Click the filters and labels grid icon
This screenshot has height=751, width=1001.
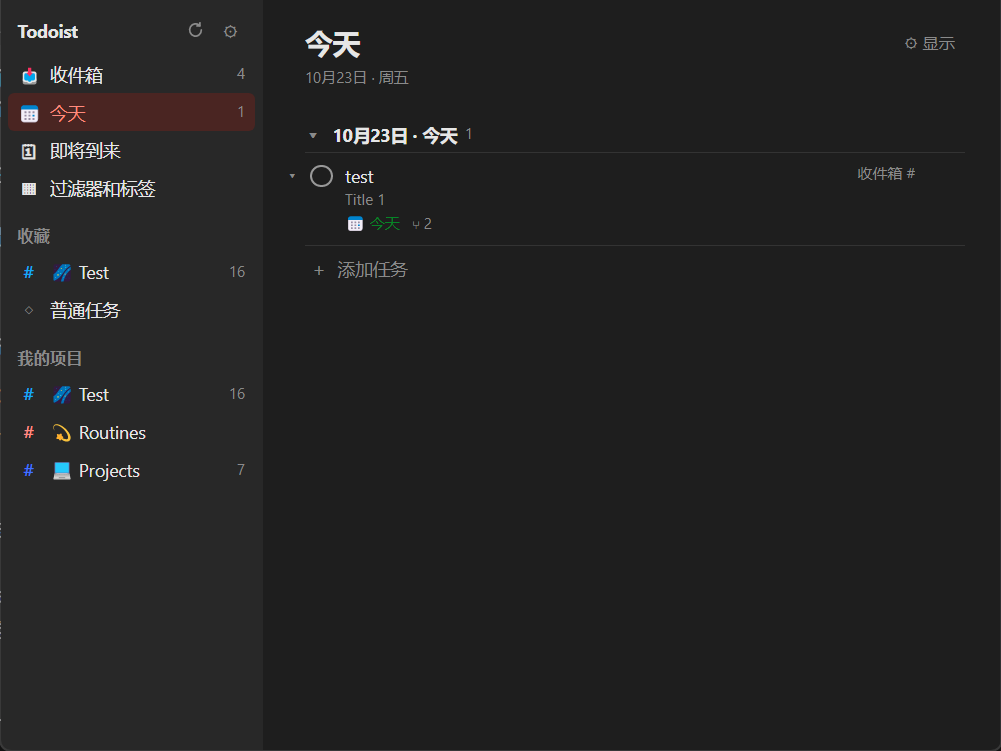[29, 189]
